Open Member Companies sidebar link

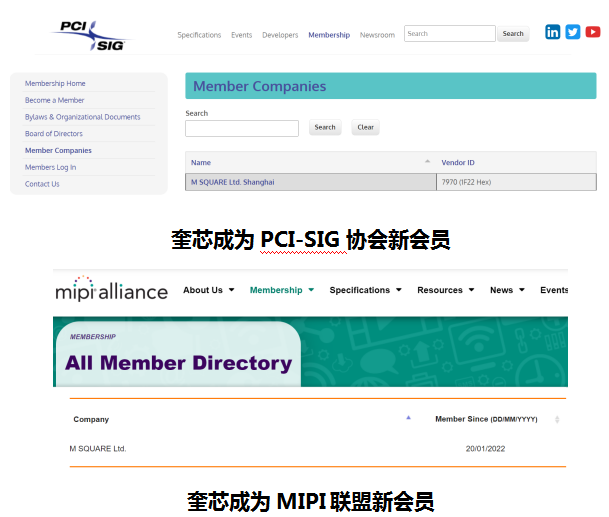[58, 150]
